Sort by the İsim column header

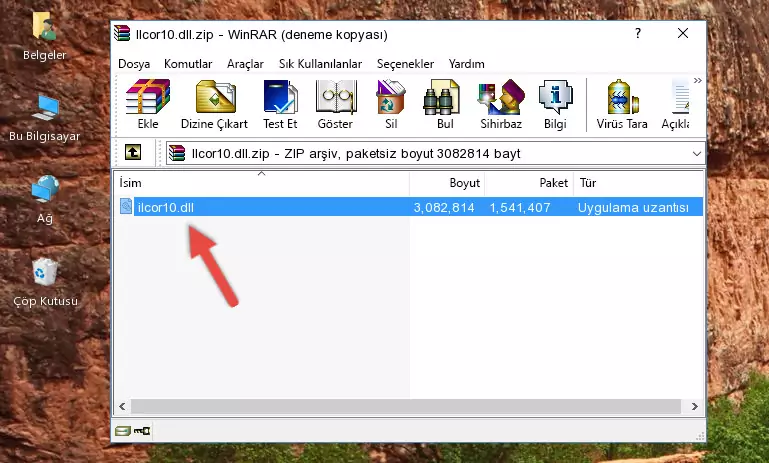(262, 183)
